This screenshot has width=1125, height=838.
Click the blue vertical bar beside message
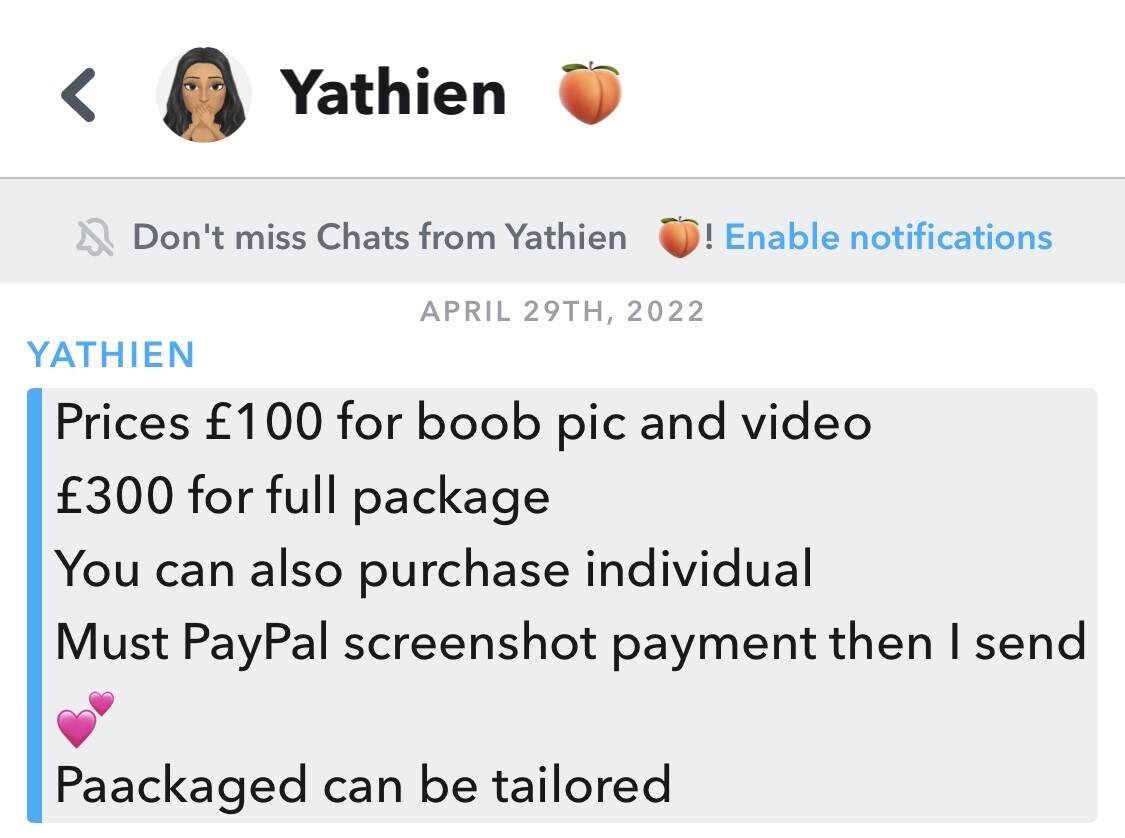(34, 605)
